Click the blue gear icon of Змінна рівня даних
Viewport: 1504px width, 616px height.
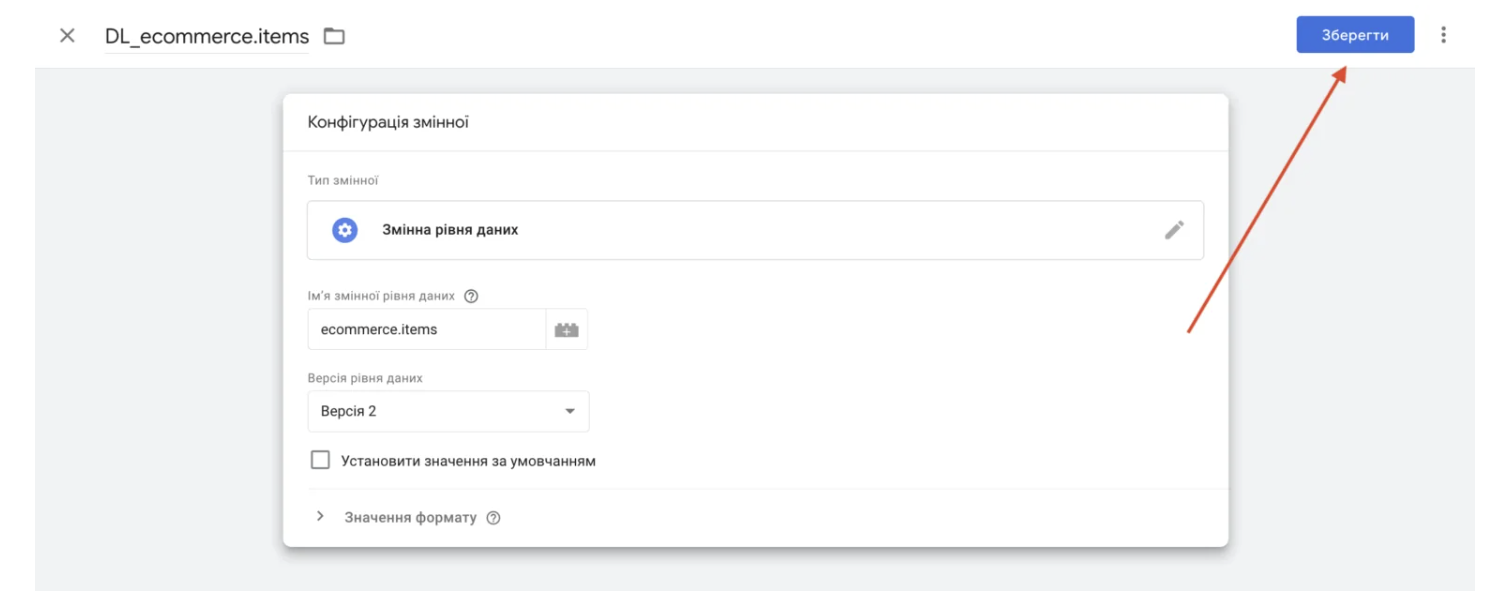coord(345,230)
